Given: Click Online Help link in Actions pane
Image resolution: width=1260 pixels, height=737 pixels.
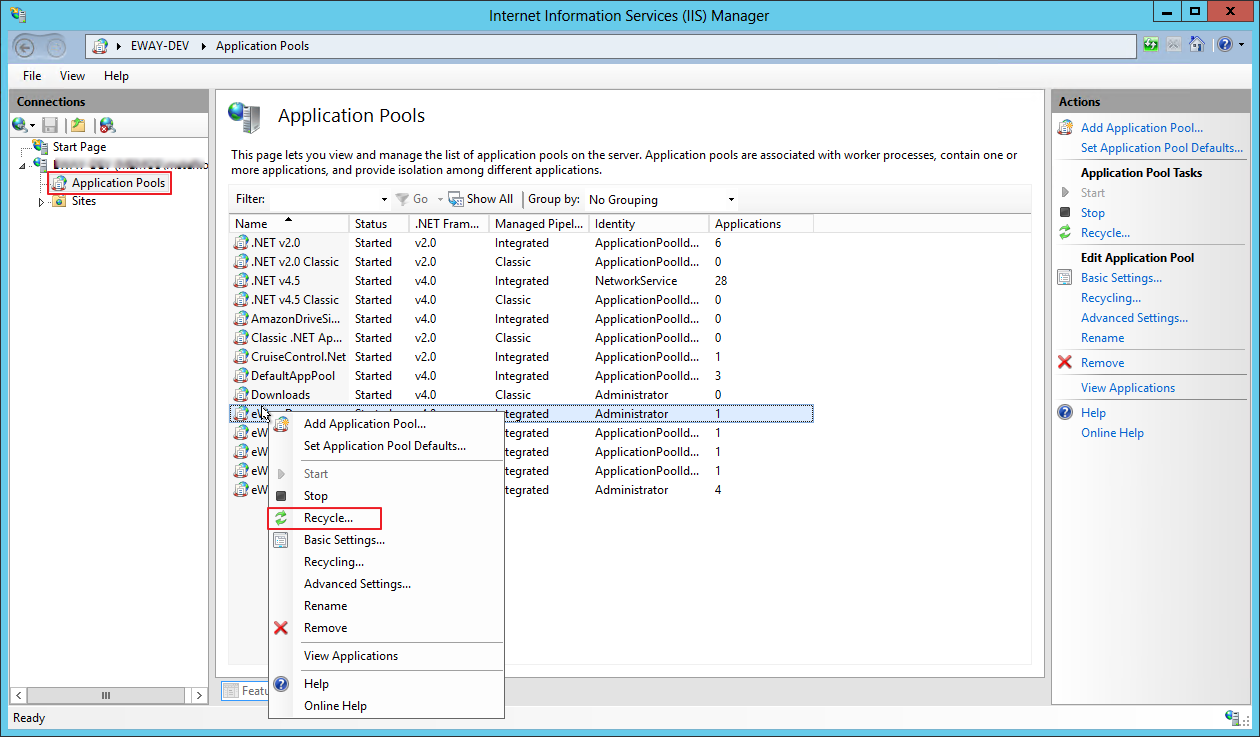Looking at the screenshot, I should (1112, 433).
